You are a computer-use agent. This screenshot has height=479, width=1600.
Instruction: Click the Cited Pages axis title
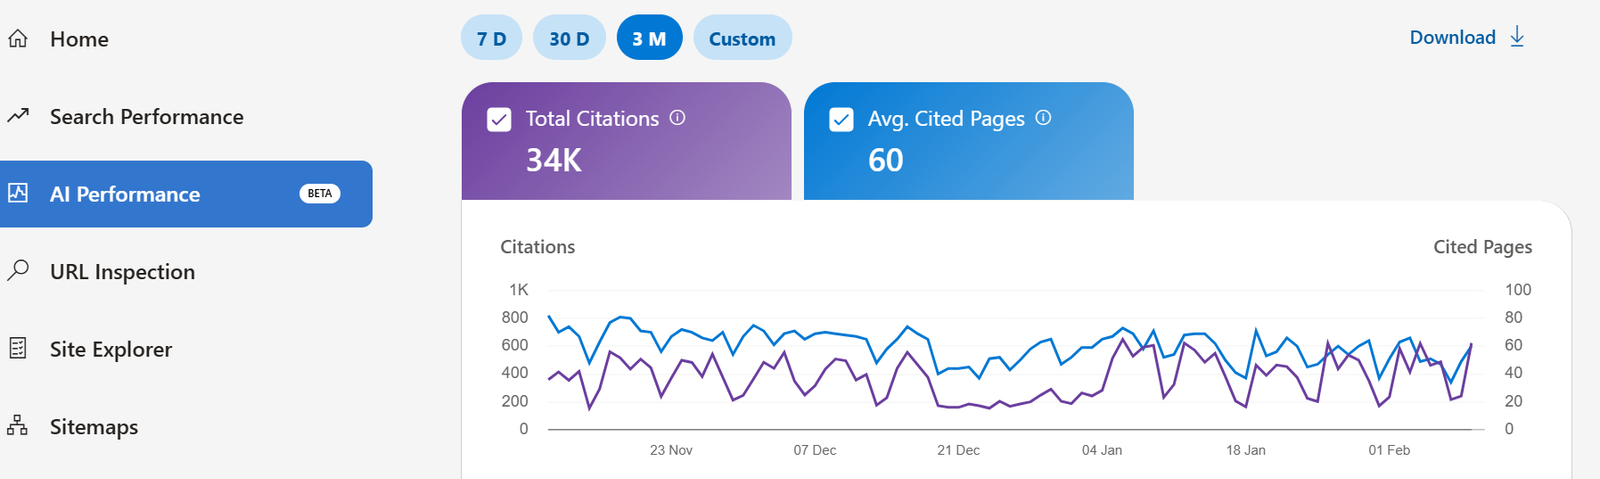(1483, 246)
